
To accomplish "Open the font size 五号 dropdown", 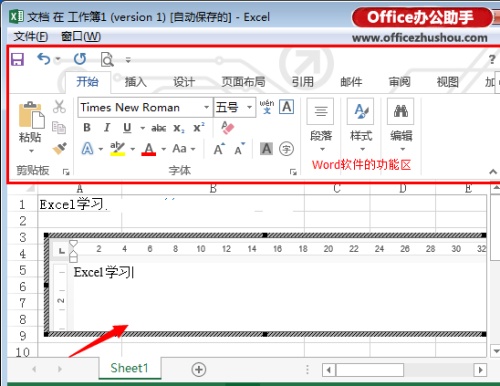I will click(x=249, y=107).
